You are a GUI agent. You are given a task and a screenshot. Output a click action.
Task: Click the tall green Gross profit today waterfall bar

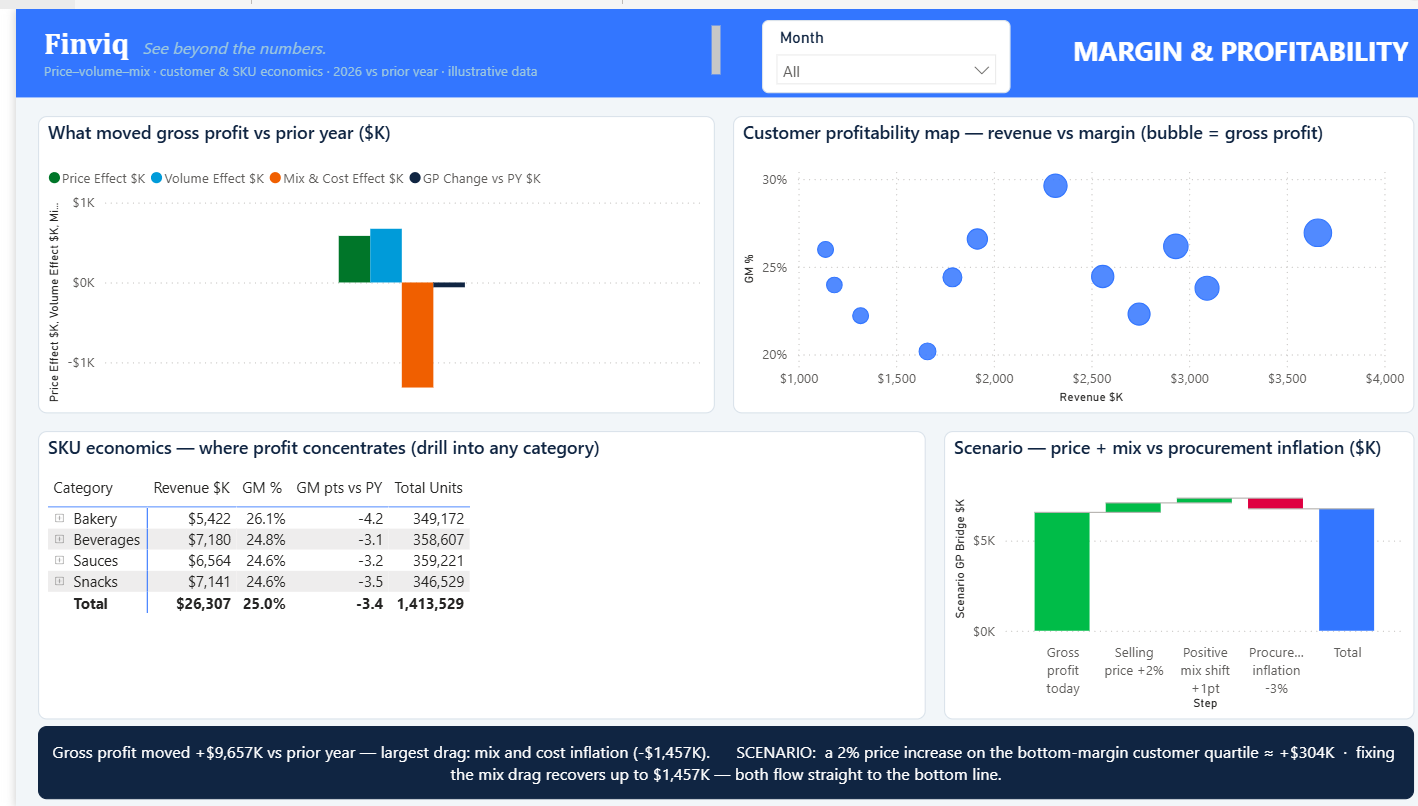coord(1062,571)
